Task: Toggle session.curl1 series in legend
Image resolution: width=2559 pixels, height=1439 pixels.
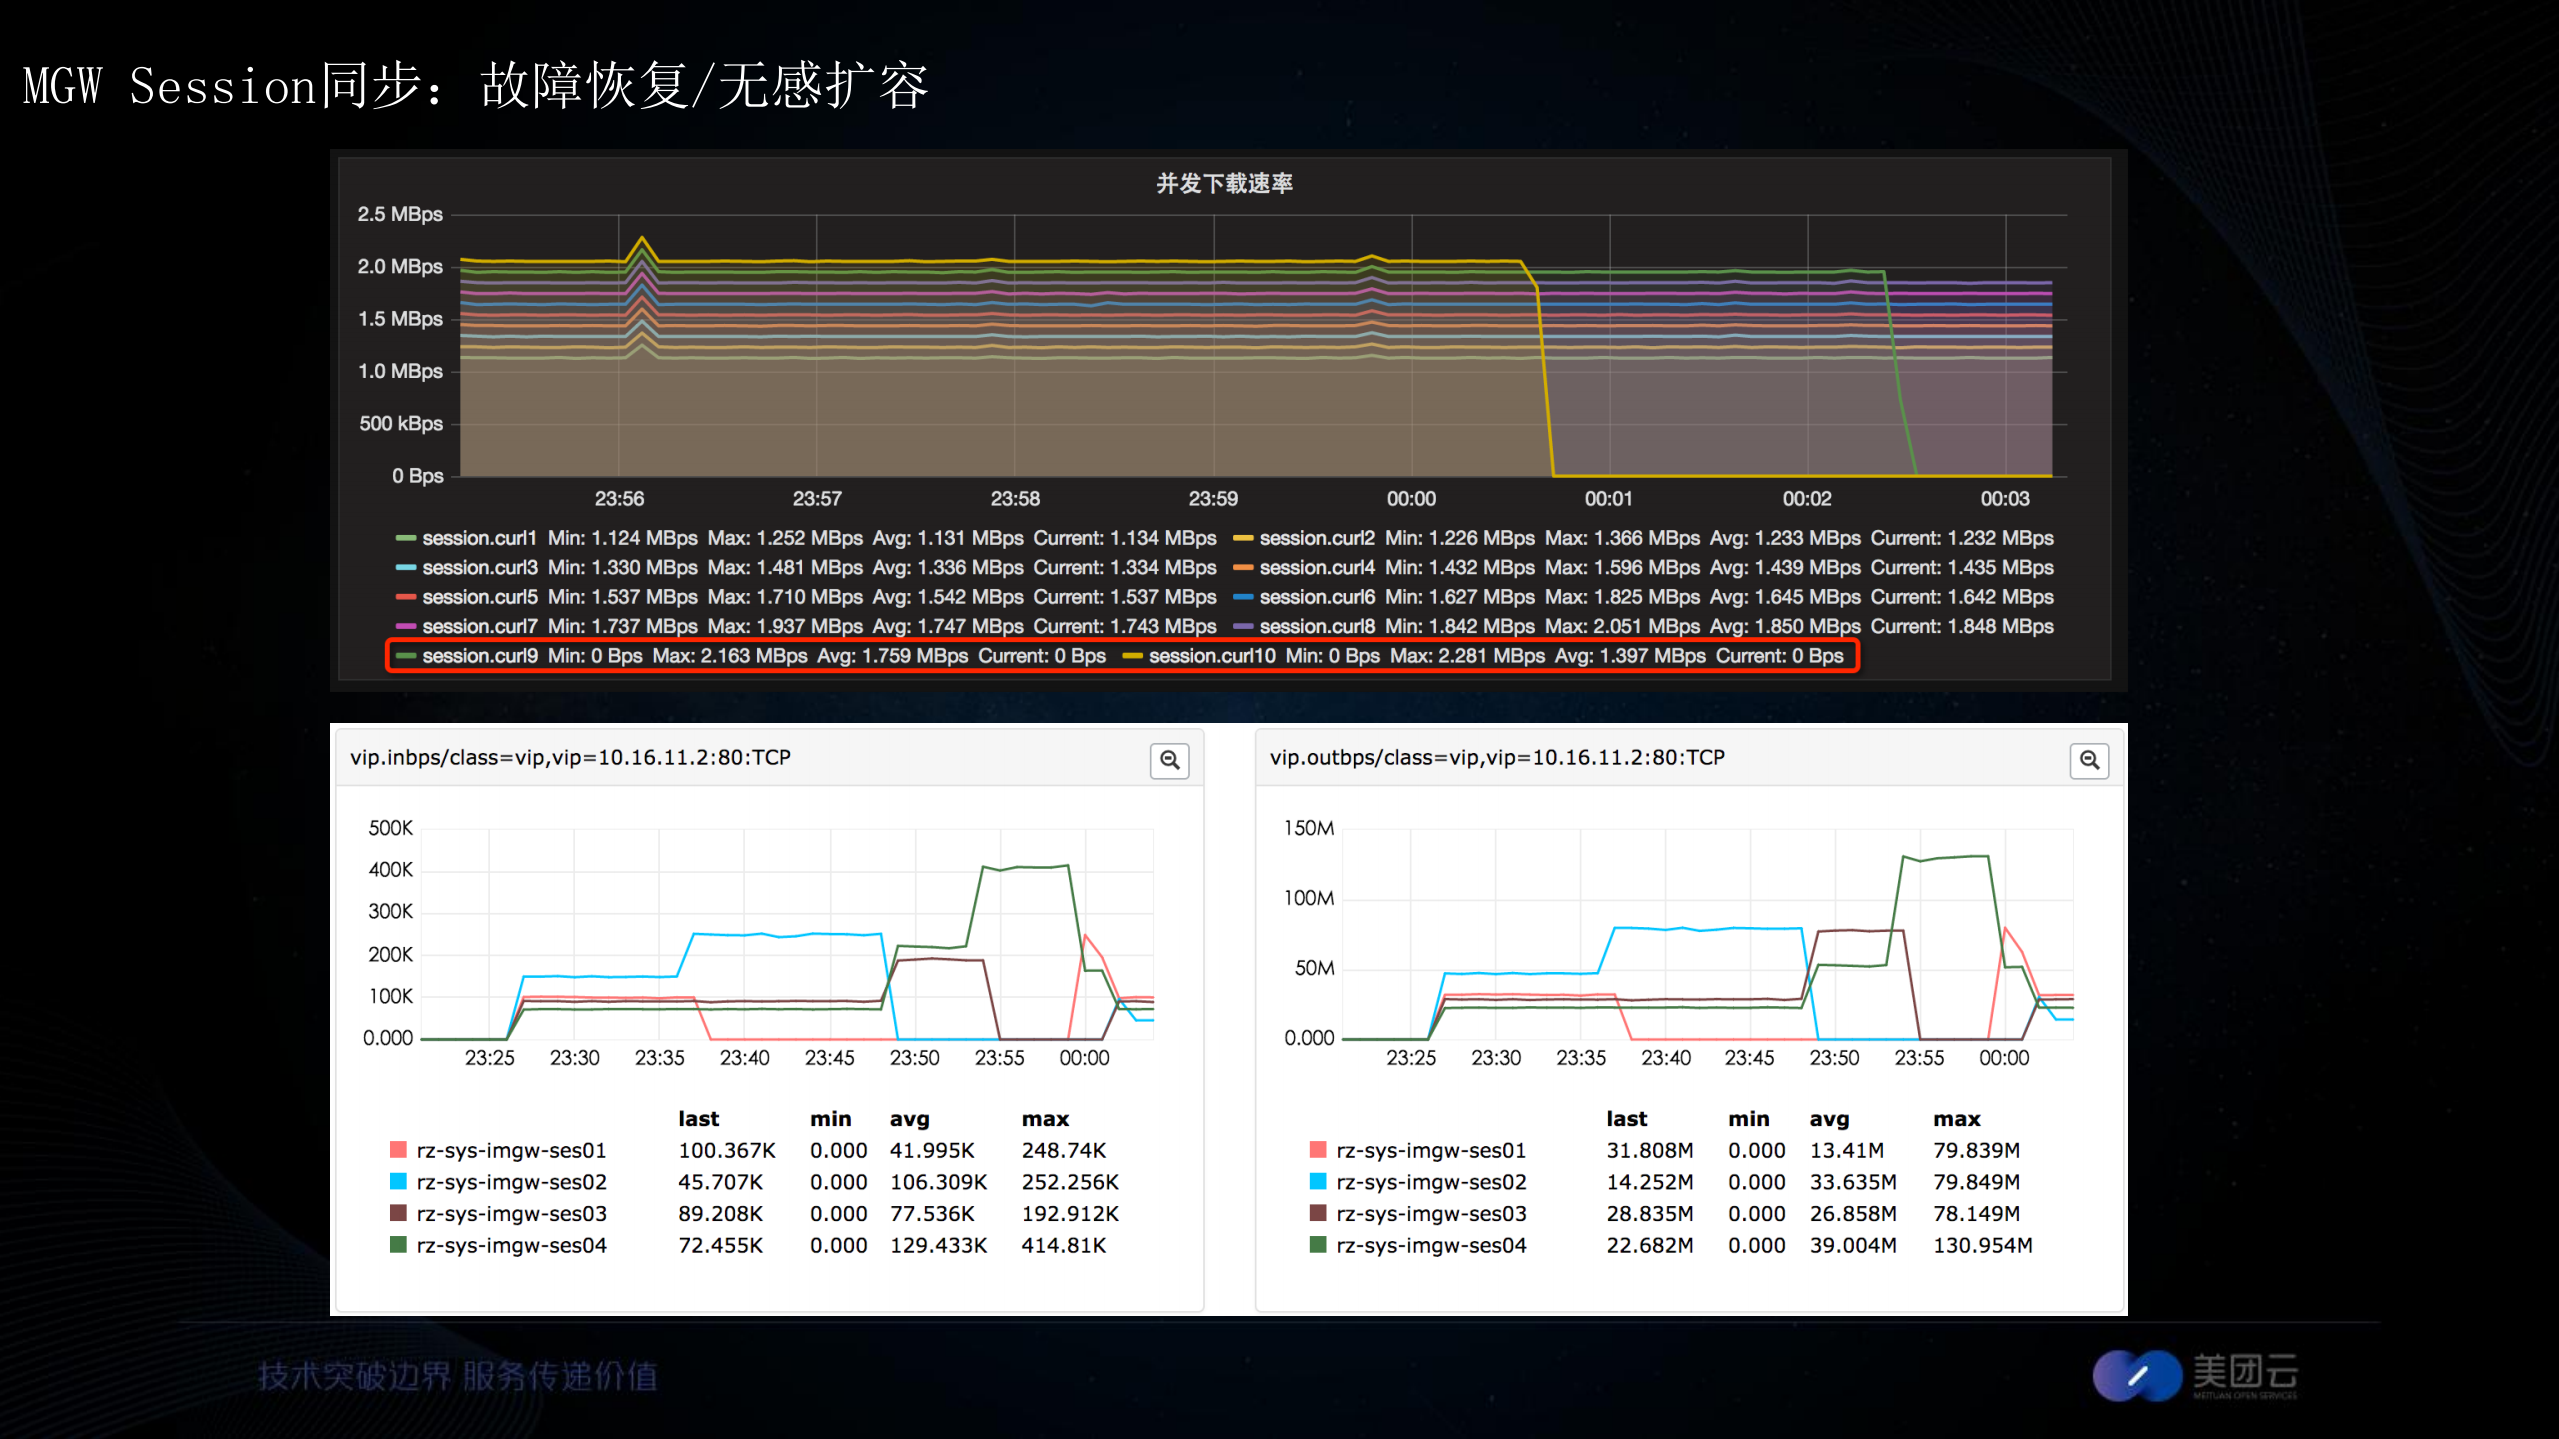Action: coord(479,538)
